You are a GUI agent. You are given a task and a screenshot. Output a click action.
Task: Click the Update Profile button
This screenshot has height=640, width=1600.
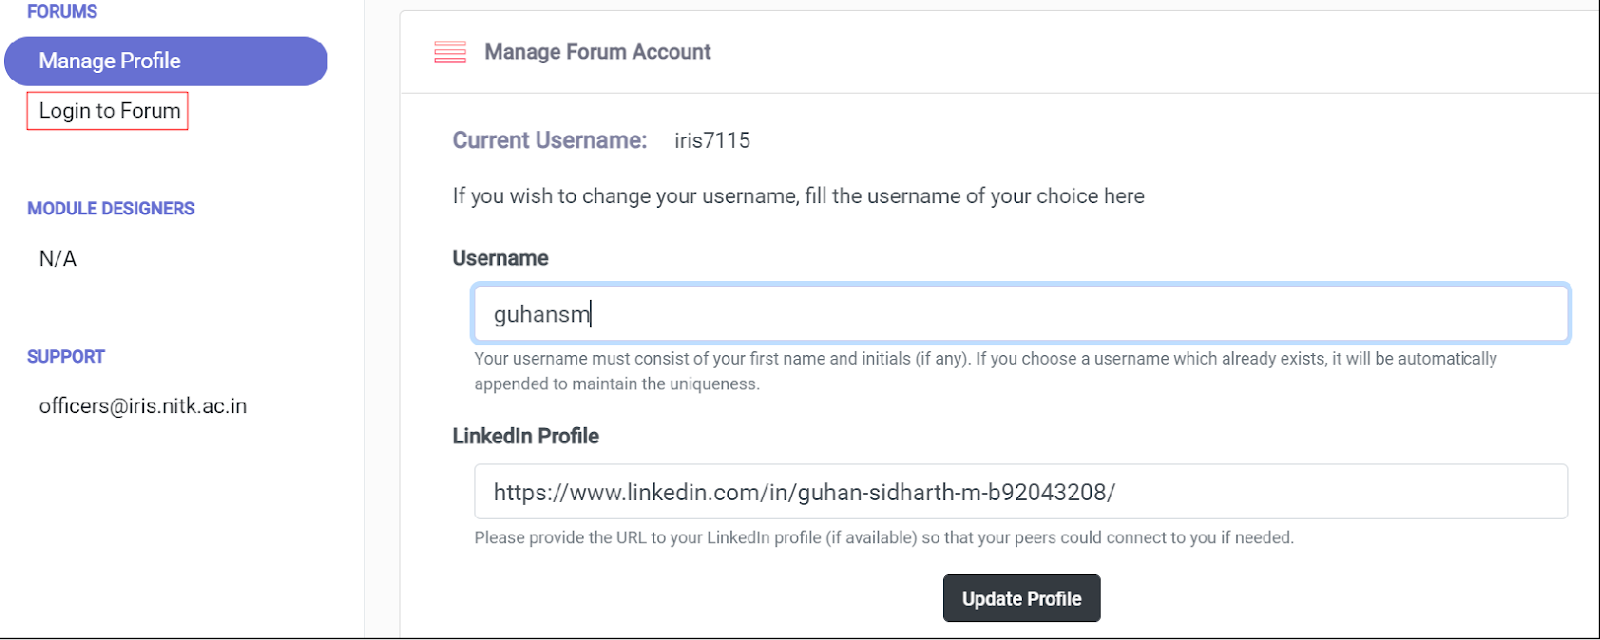pyautogui.click(x=1021, y=598)
